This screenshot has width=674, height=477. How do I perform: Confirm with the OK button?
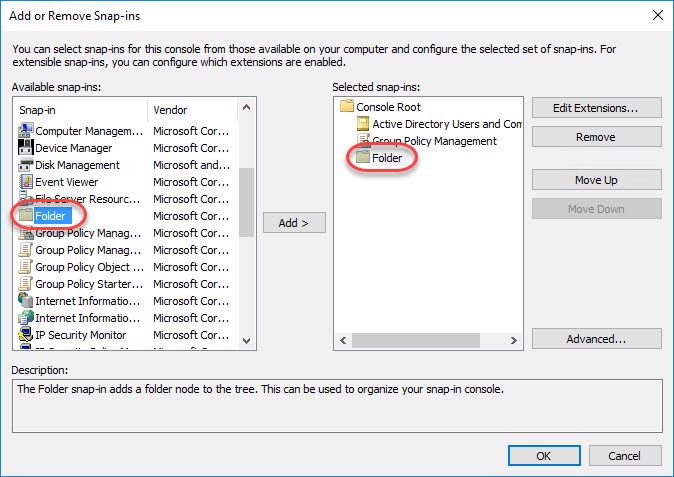(544, 456)
